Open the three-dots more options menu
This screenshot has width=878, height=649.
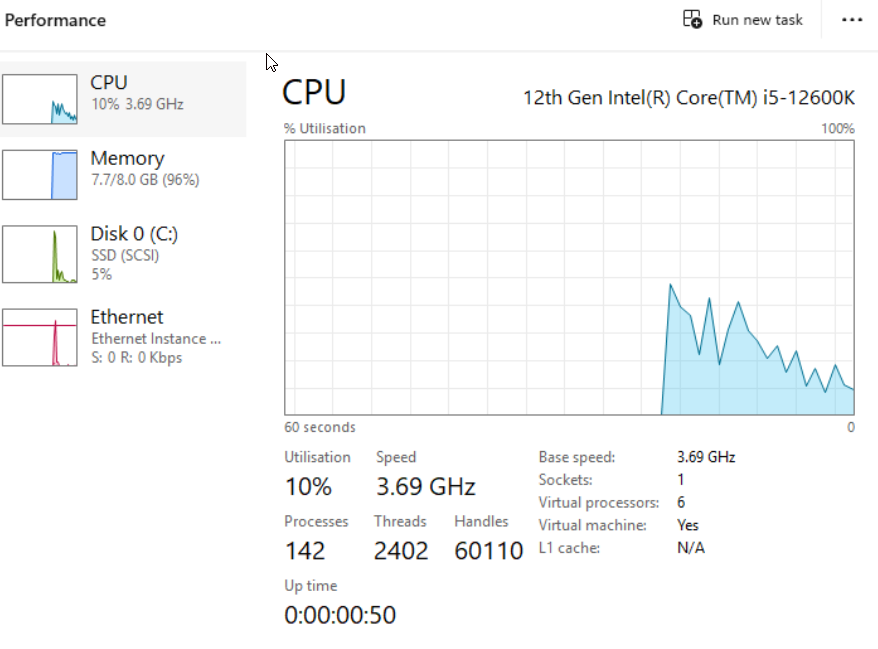point(852,20)
